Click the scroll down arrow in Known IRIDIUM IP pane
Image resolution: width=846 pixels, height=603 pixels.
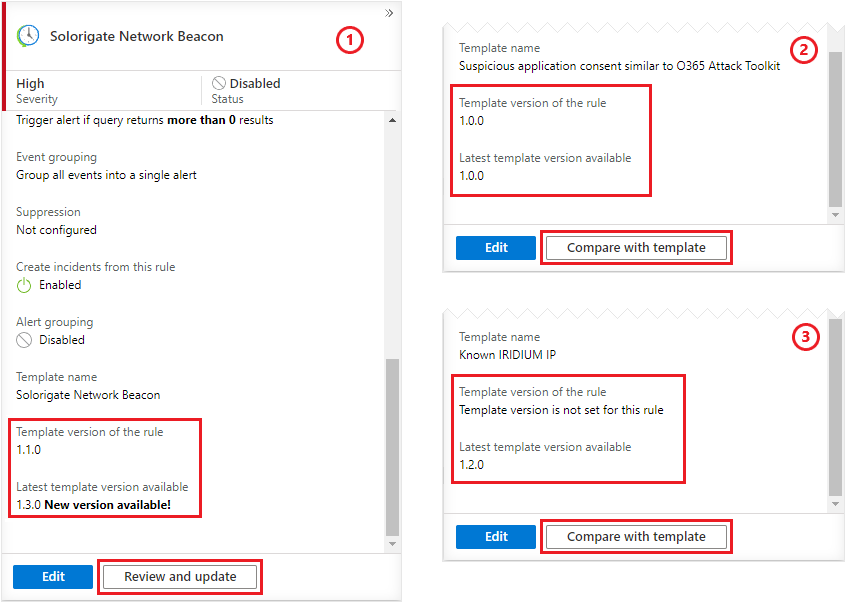coord(835,504)
